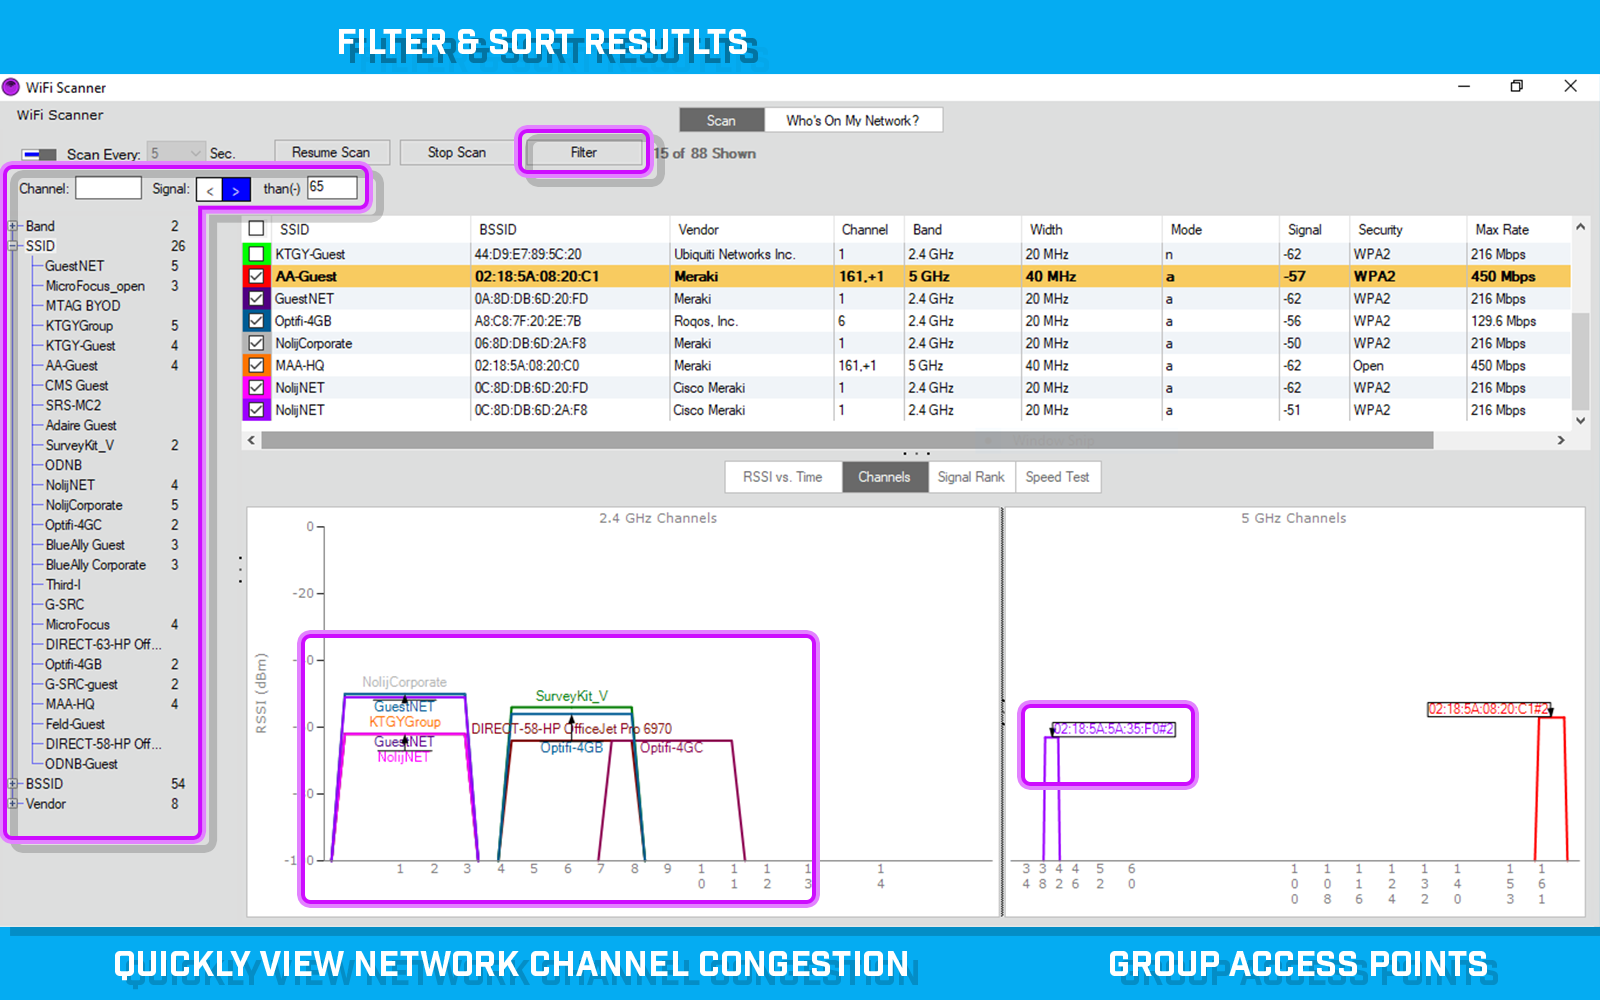Sort table by the BSSID column header
The width and height of the screenshot is (1600, 1000).
coord(569,229)
